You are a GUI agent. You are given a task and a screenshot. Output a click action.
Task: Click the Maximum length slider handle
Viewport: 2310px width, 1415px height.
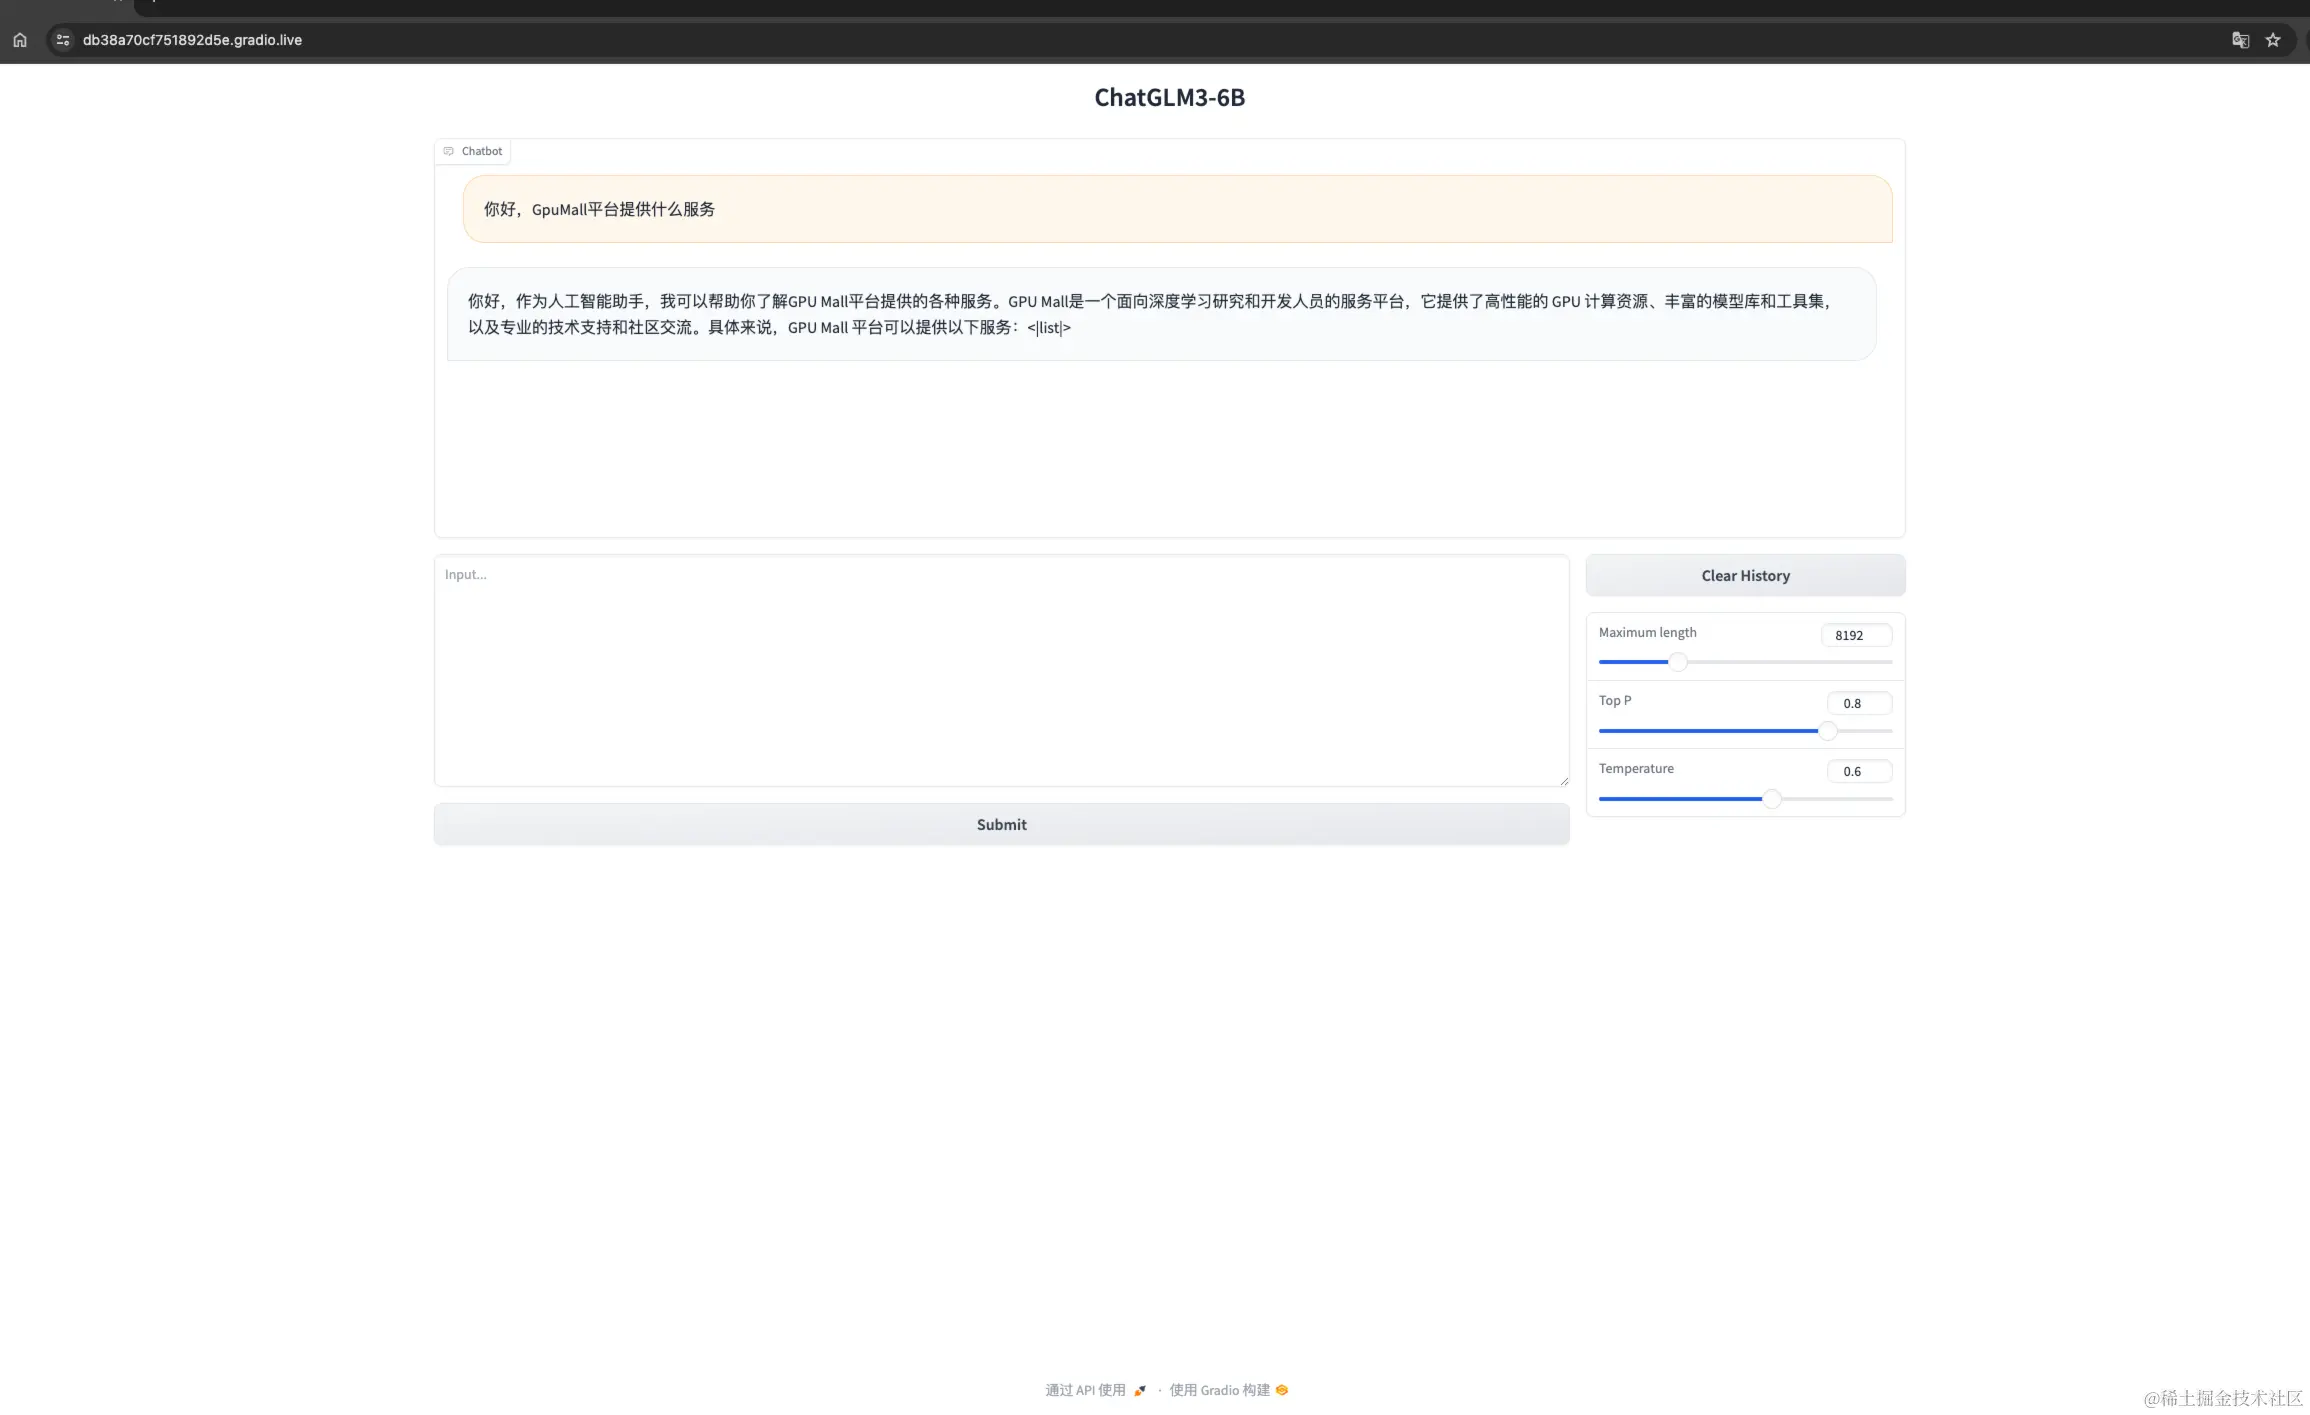pos(1678,662)
